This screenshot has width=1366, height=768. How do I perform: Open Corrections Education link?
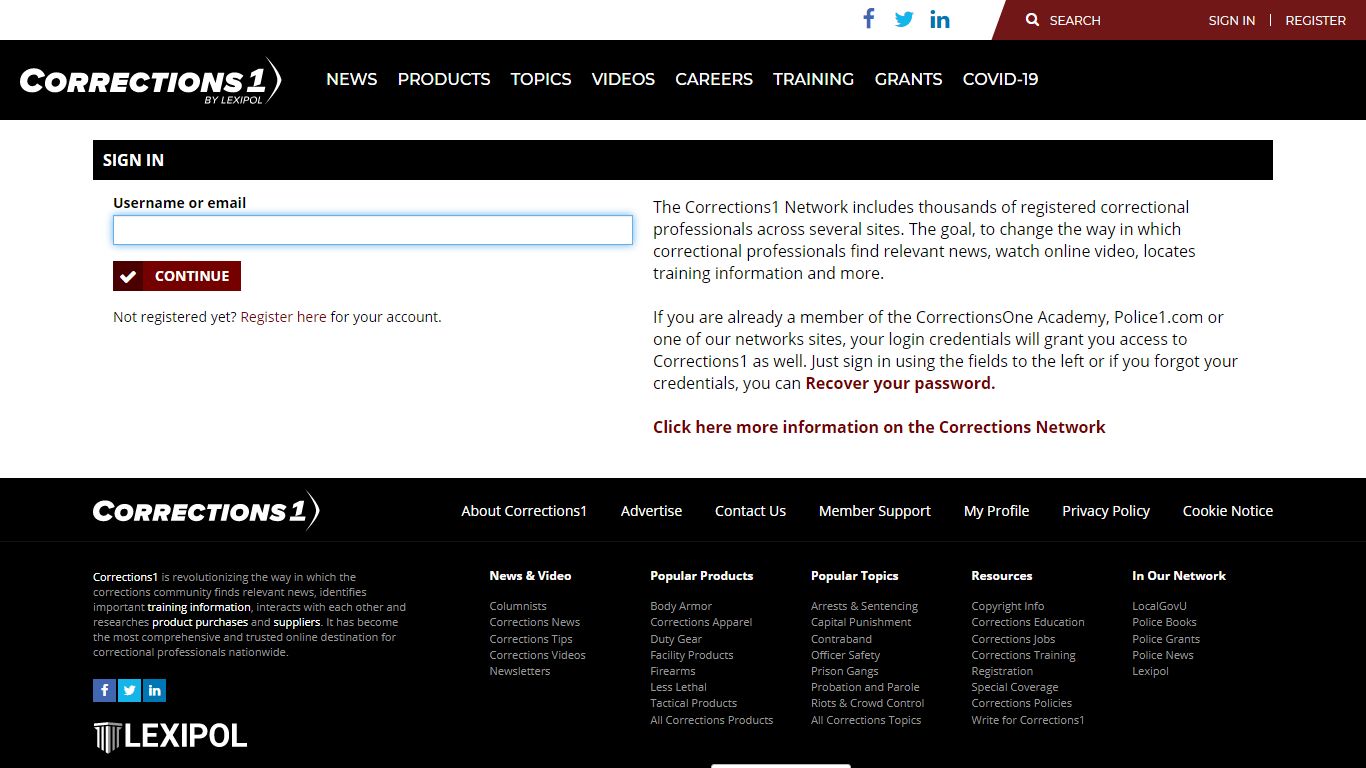point(1028,622)
